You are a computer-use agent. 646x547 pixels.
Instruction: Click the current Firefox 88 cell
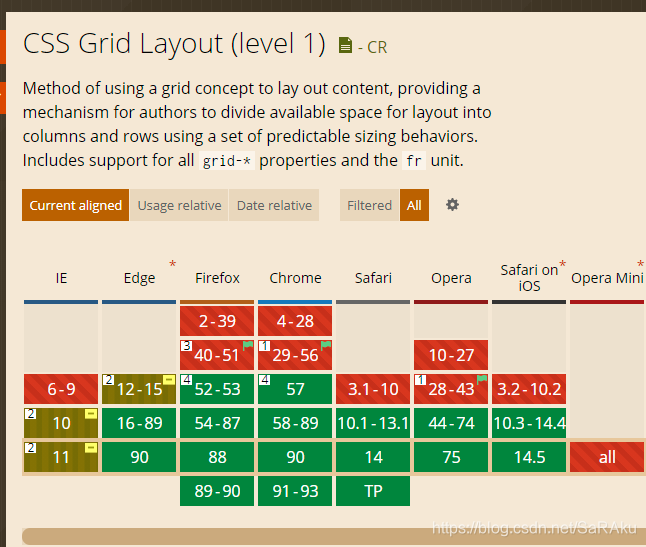(217, 457)
